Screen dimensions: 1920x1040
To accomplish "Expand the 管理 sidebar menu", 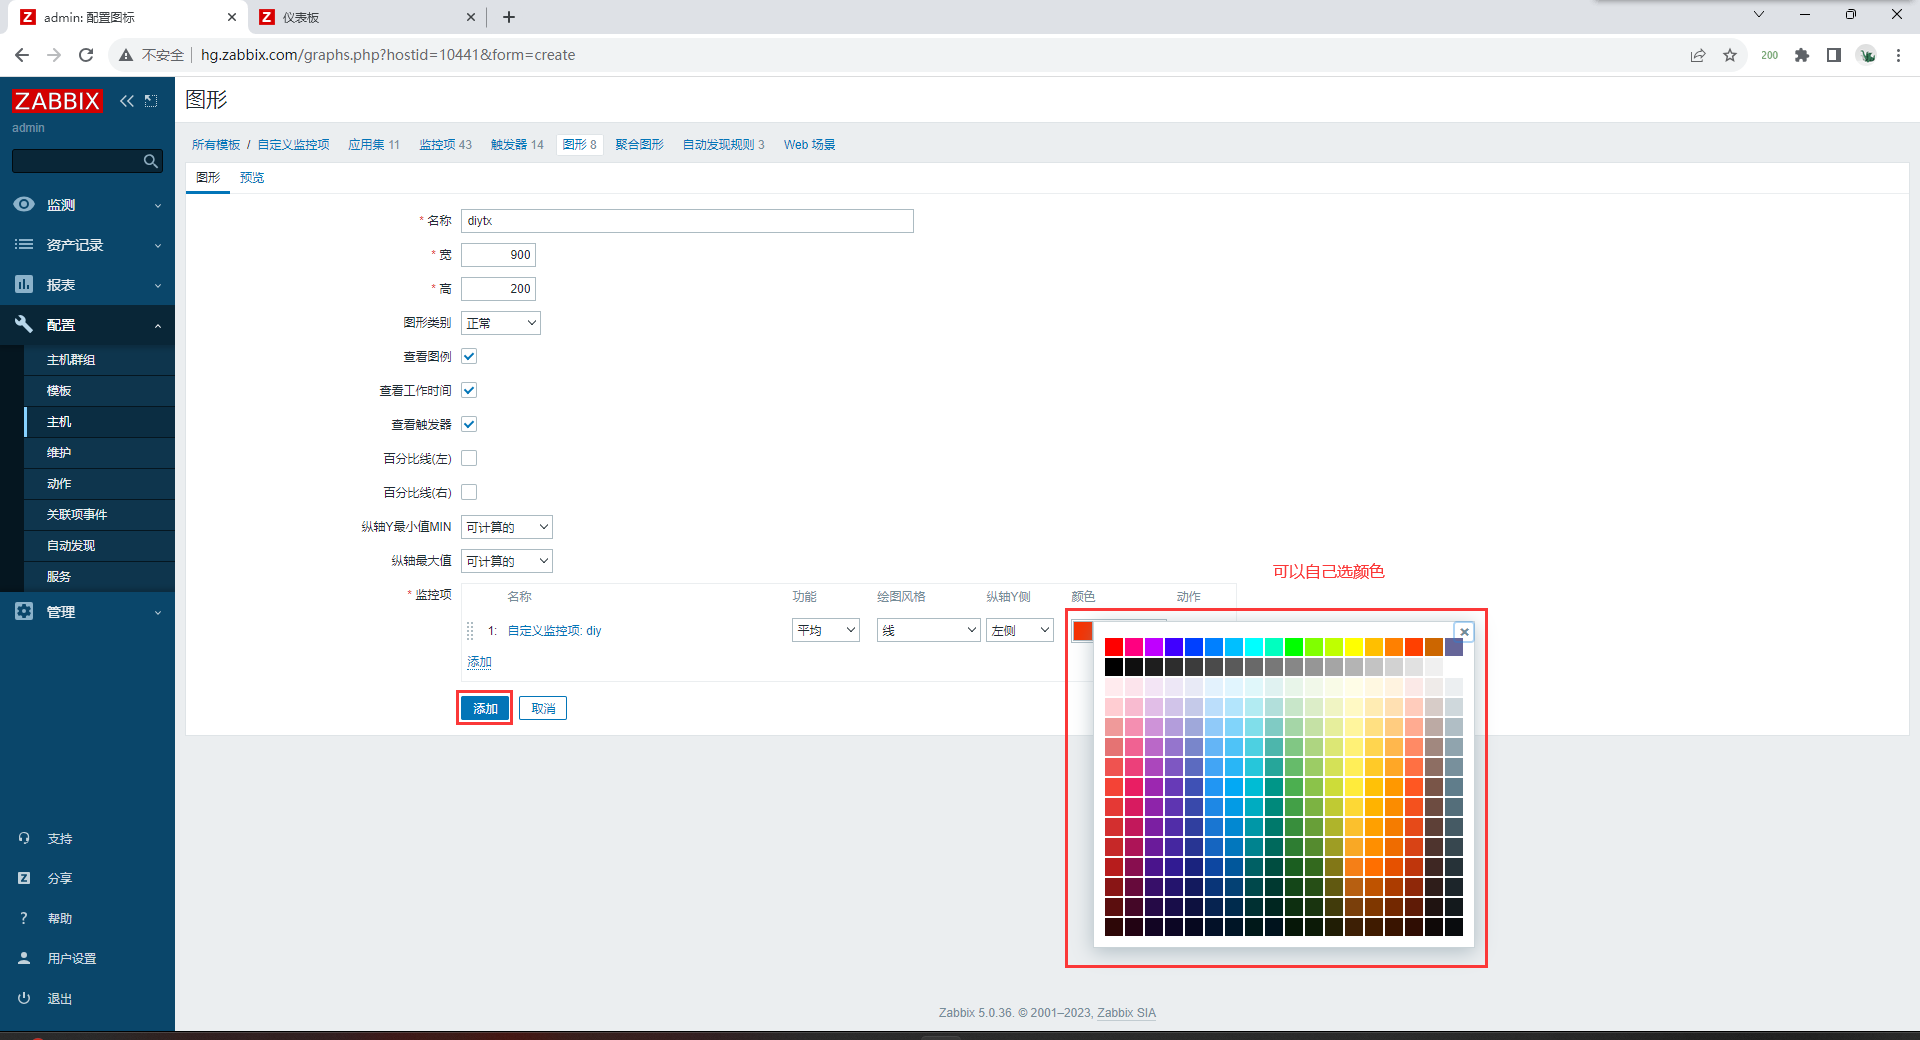I will (x=87, y=611).
